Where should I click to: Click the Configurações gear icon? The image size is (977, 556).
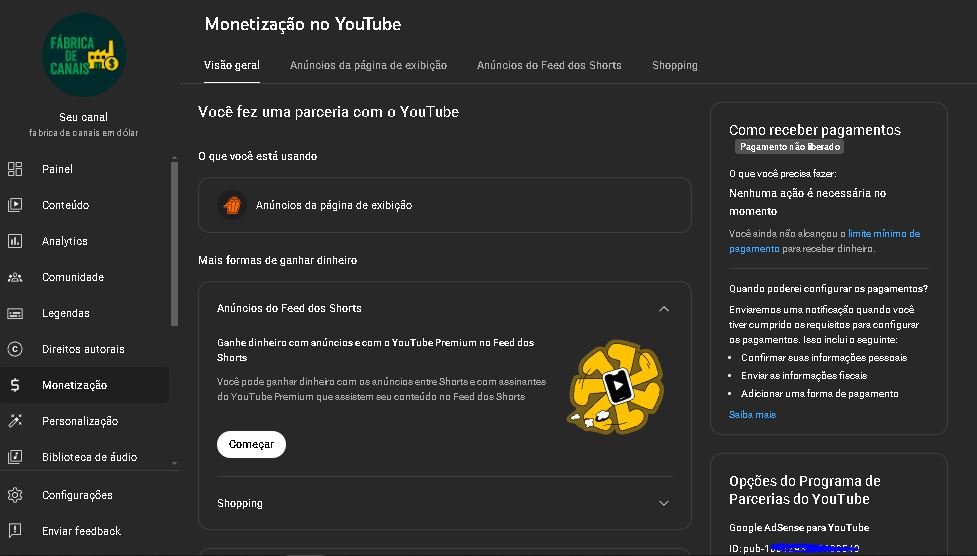(15, 495)
